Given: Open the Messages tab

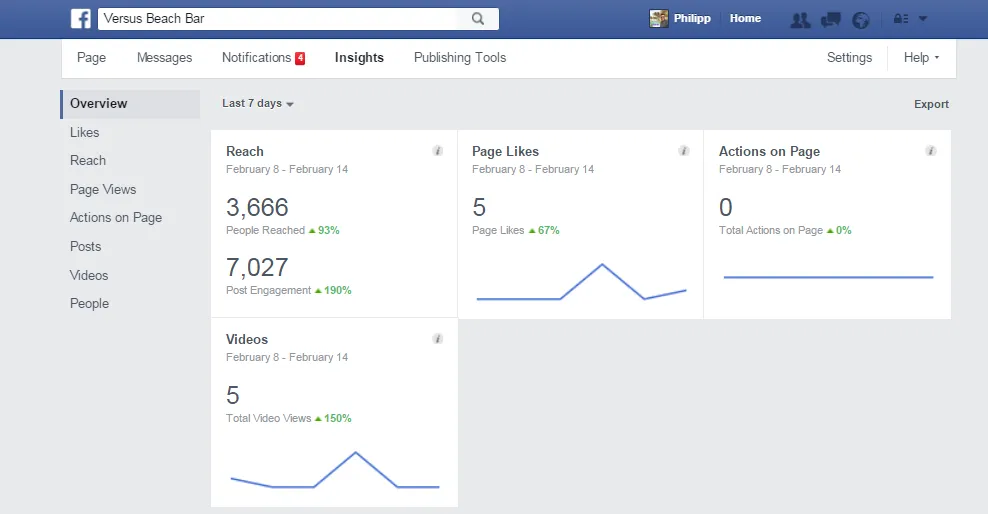Looking at the screenshot, I should [164, 57].
